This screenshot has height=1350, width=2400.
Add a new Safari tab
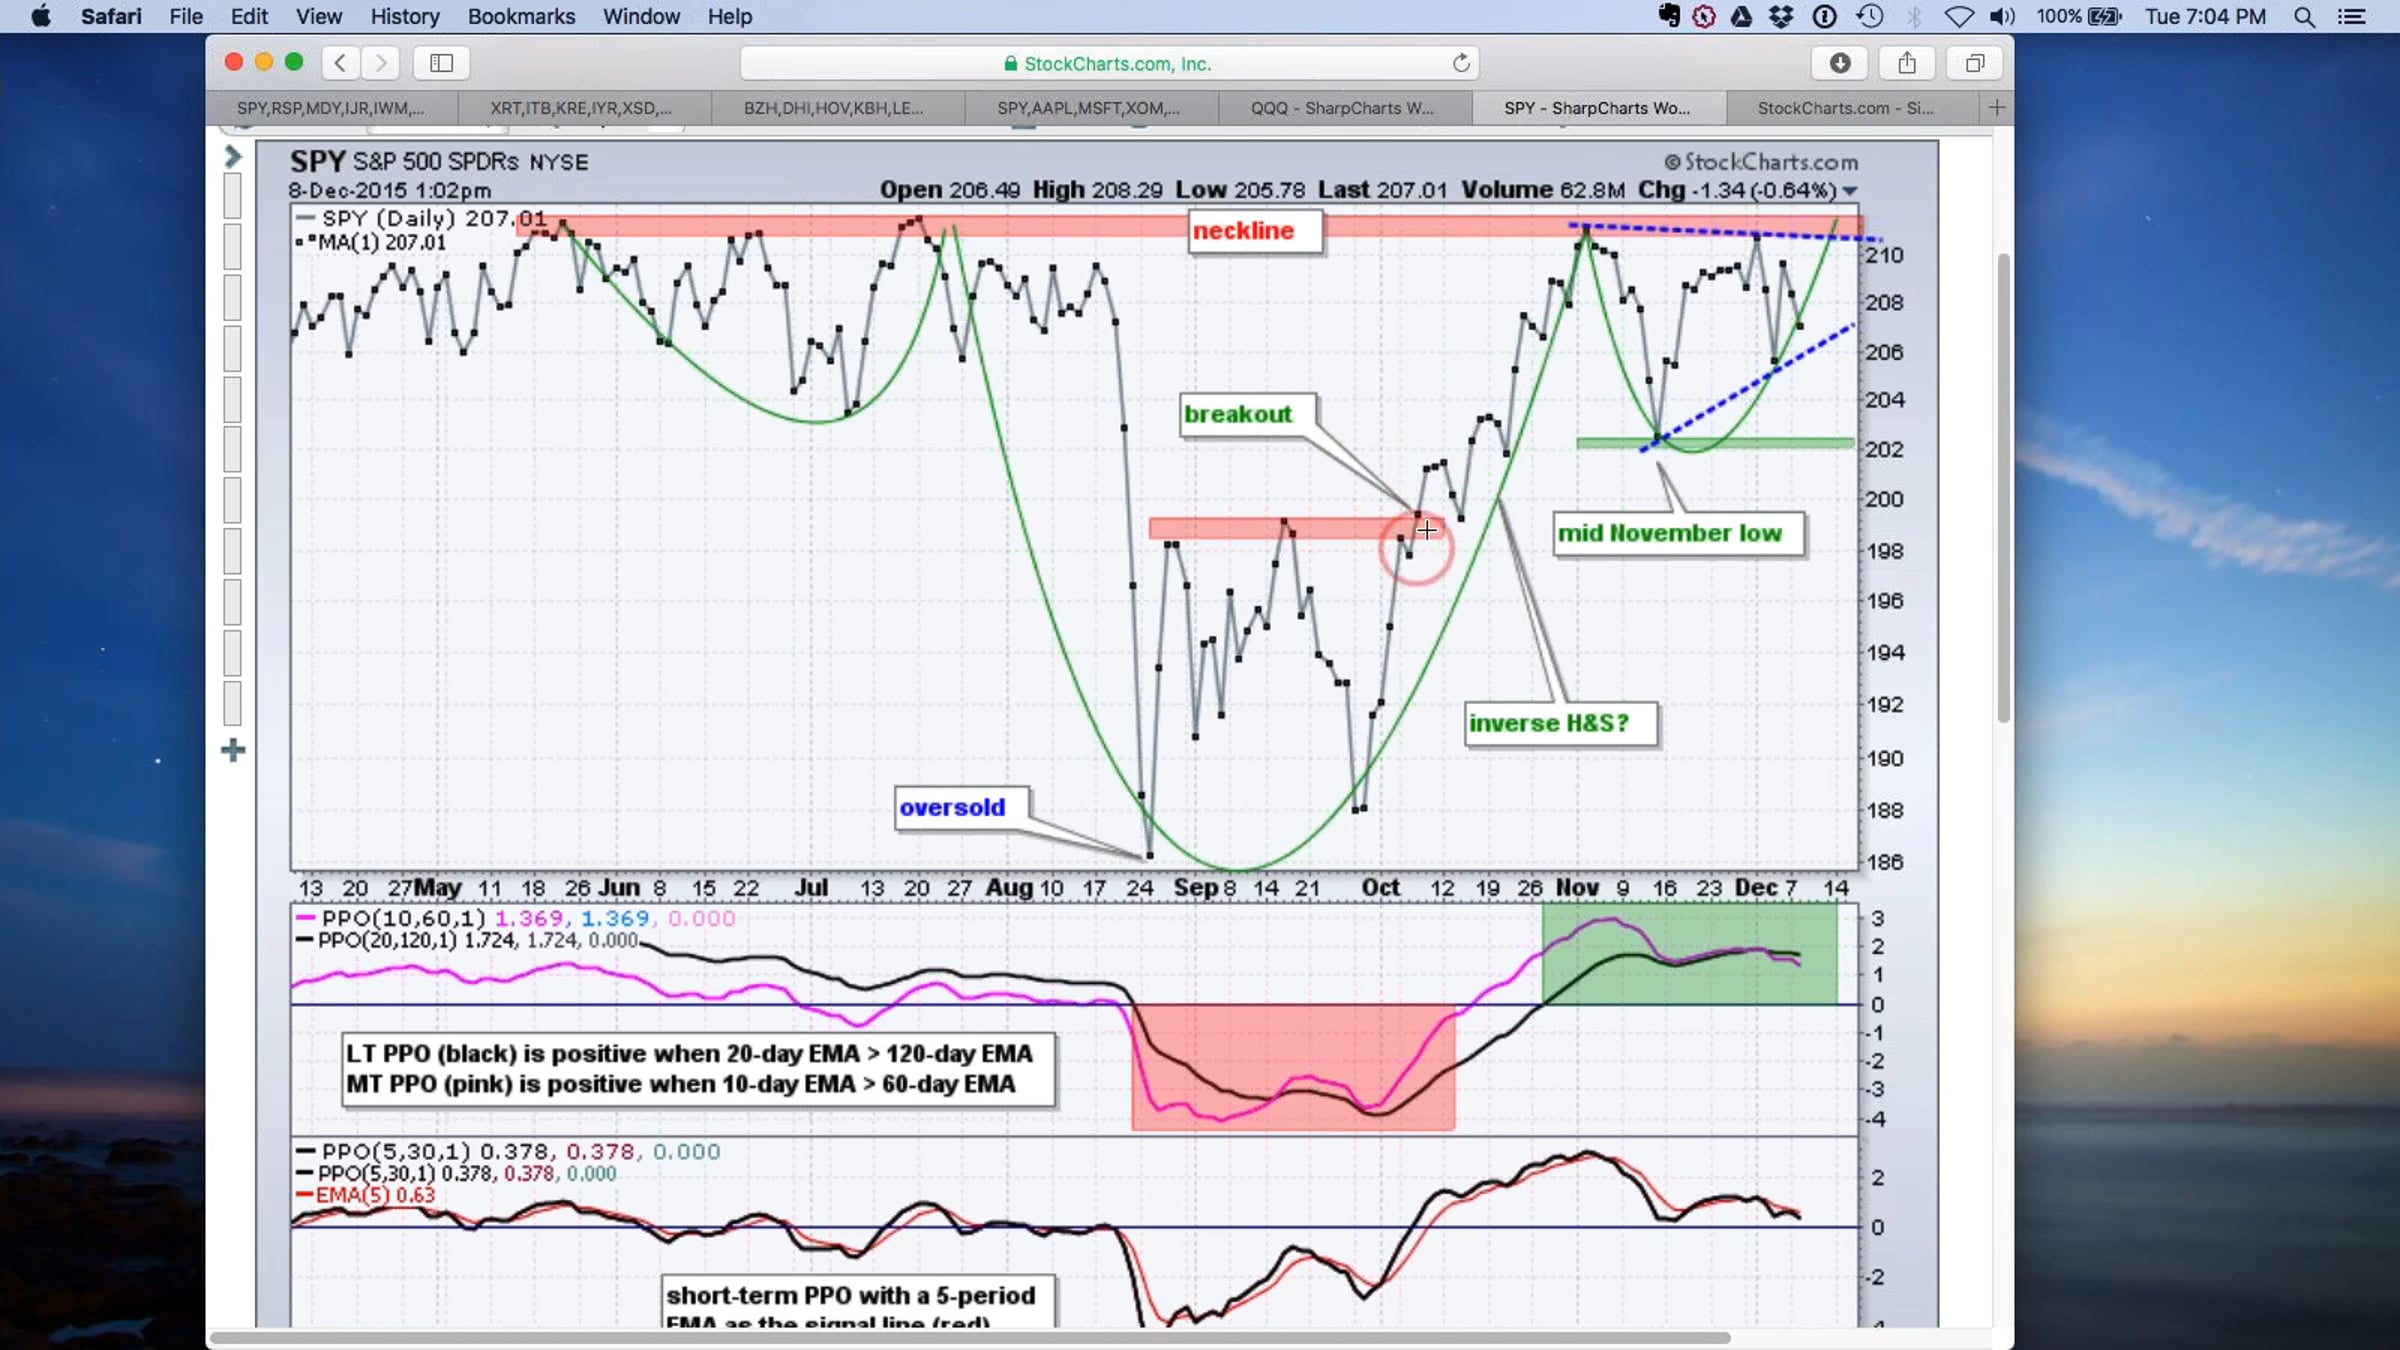(1997, 108)
